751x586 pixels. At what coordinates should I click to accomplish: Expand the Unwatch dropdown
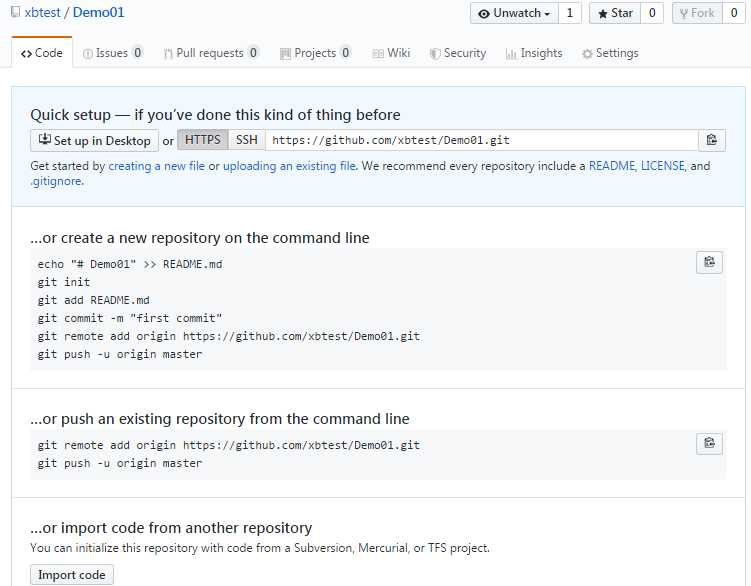[514, 13]
